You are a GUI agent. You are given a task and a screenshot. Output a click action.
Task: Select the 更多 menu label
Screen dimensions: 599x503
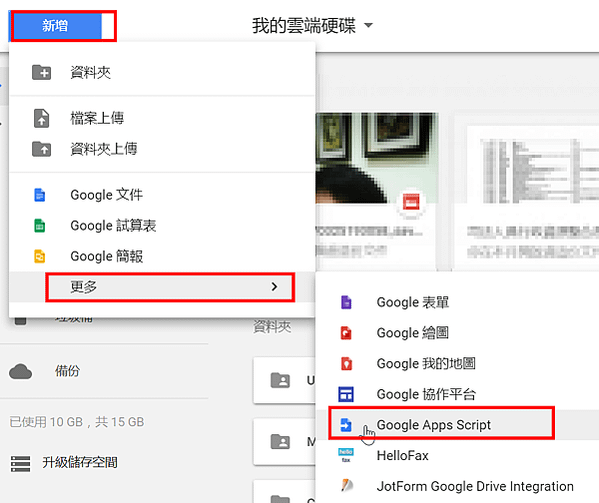[x=83, y=286]
